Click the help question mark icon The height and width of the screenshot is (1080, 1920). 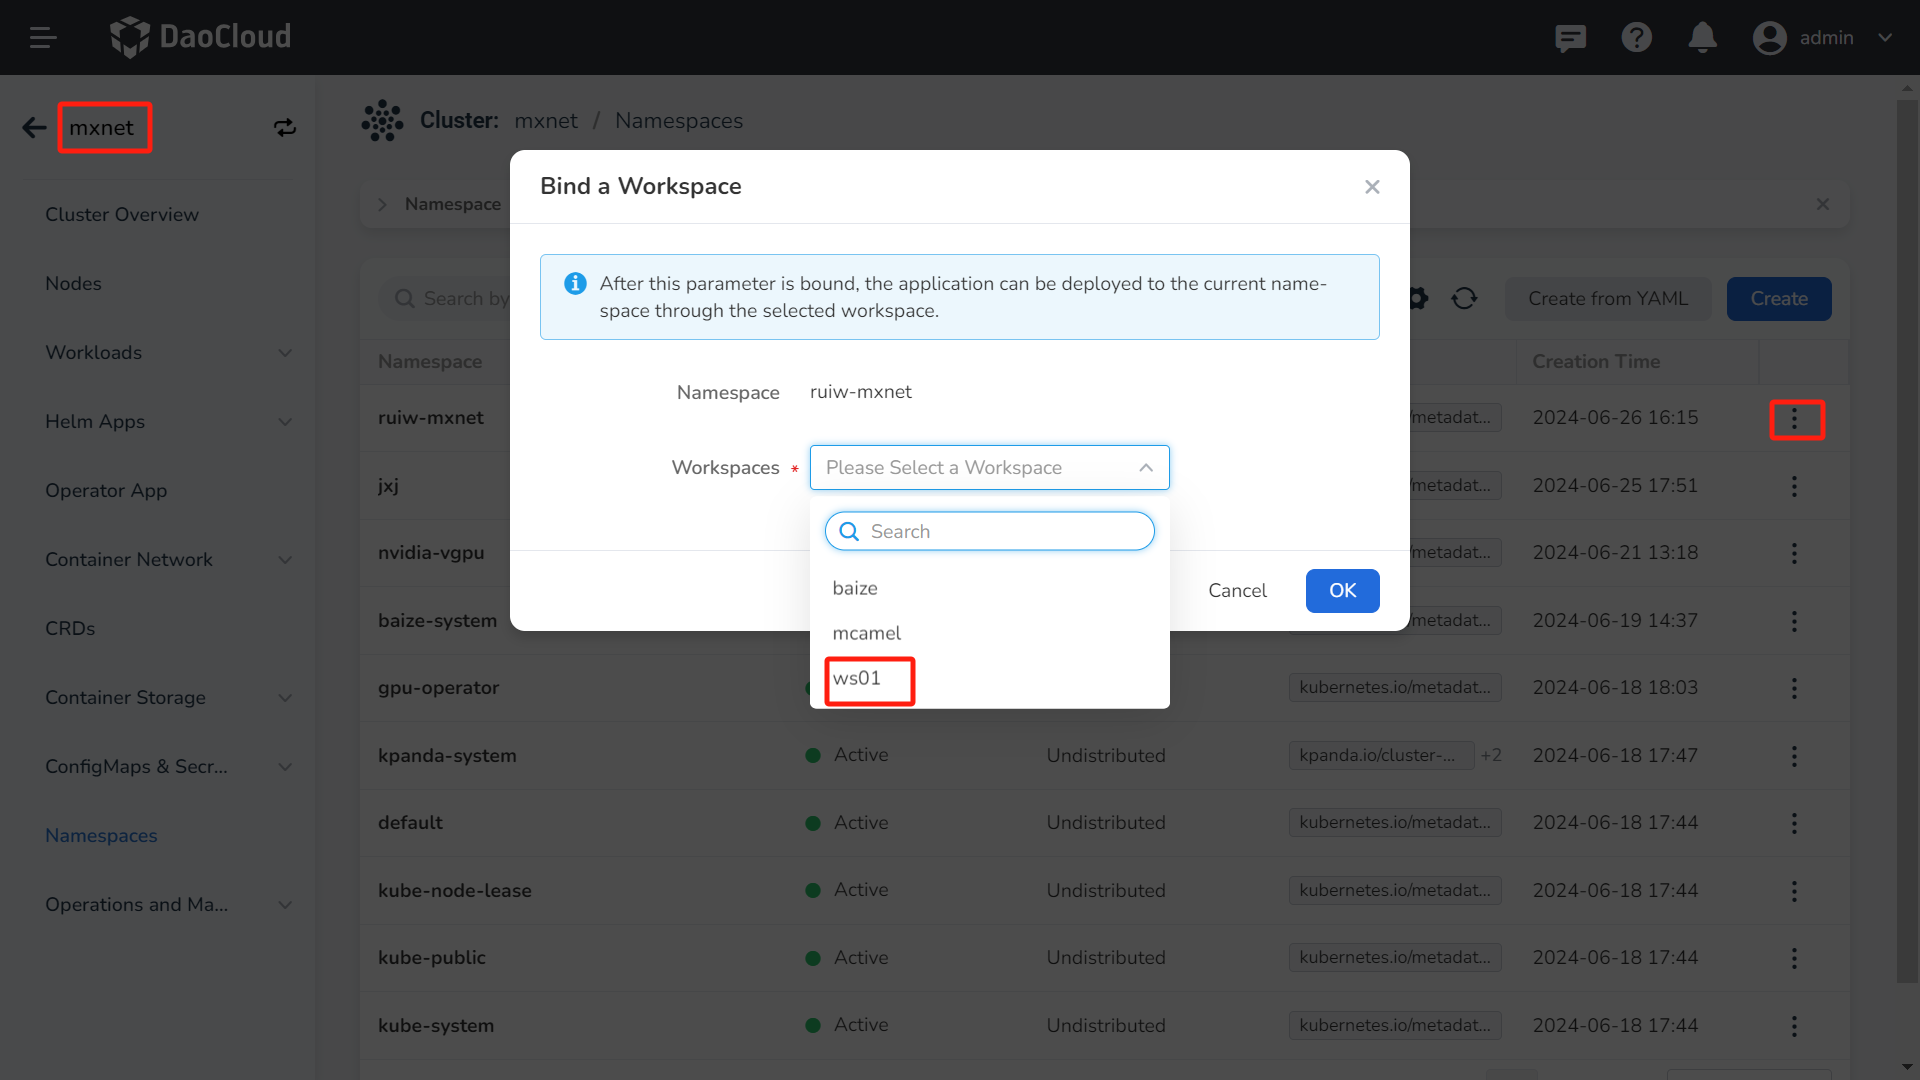[x=1639, y=37]
